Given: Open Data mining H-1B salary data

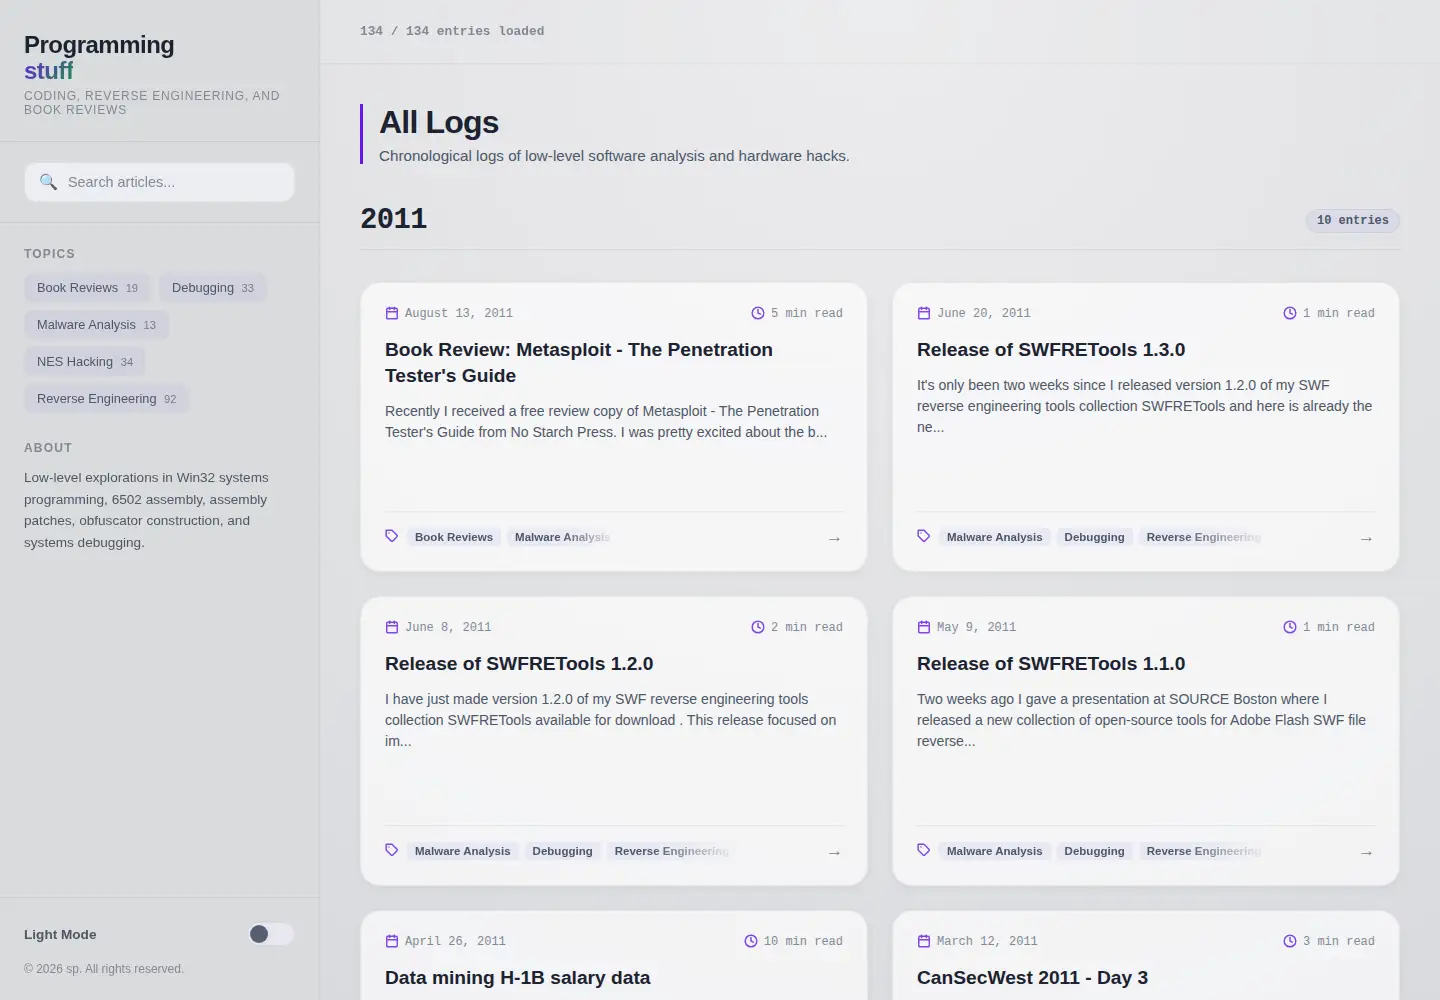Looking at the screenshot, I should click(x=517, y=978).
